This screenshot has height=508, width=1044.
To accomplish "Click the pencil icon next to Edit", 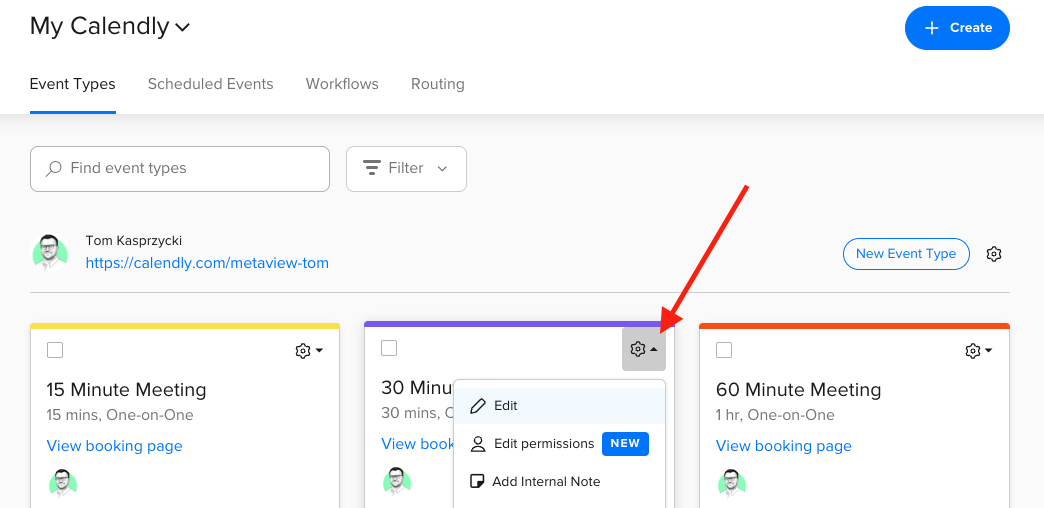I will (478, 406).
